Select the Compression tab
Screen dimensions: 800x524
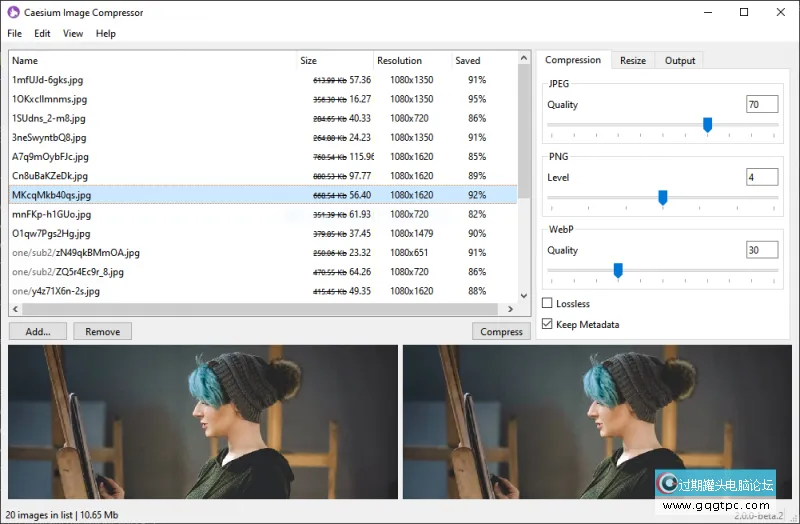(573, 60)
